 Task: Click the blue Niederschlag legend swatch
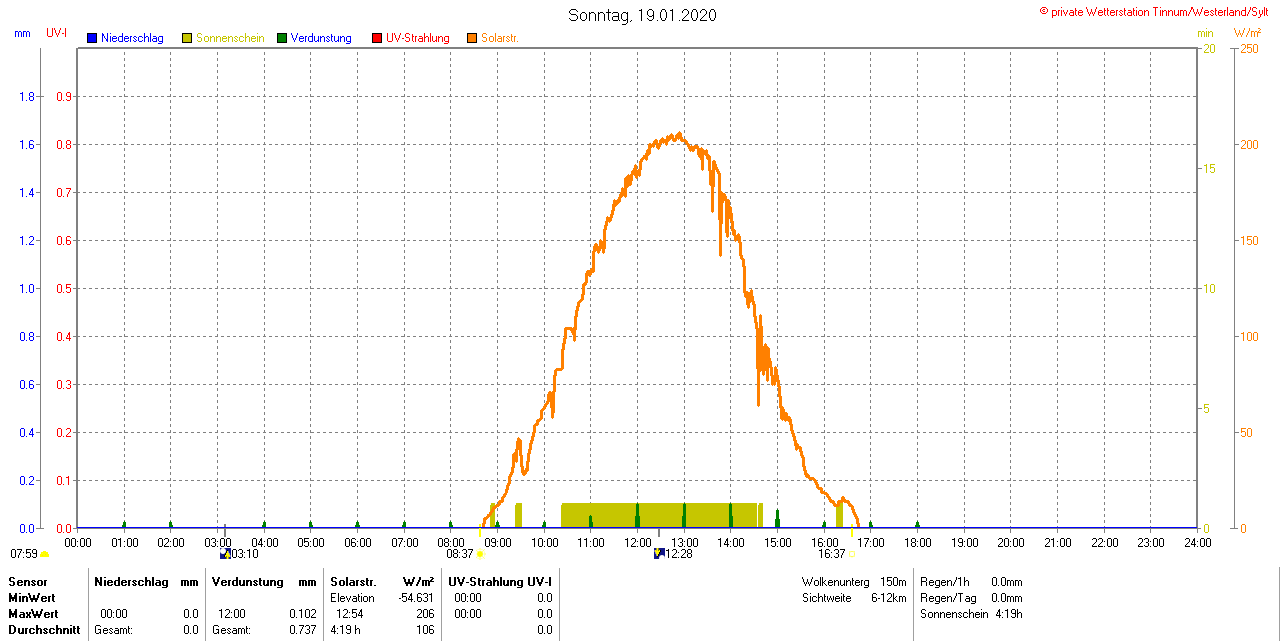(x=92, y=38)
